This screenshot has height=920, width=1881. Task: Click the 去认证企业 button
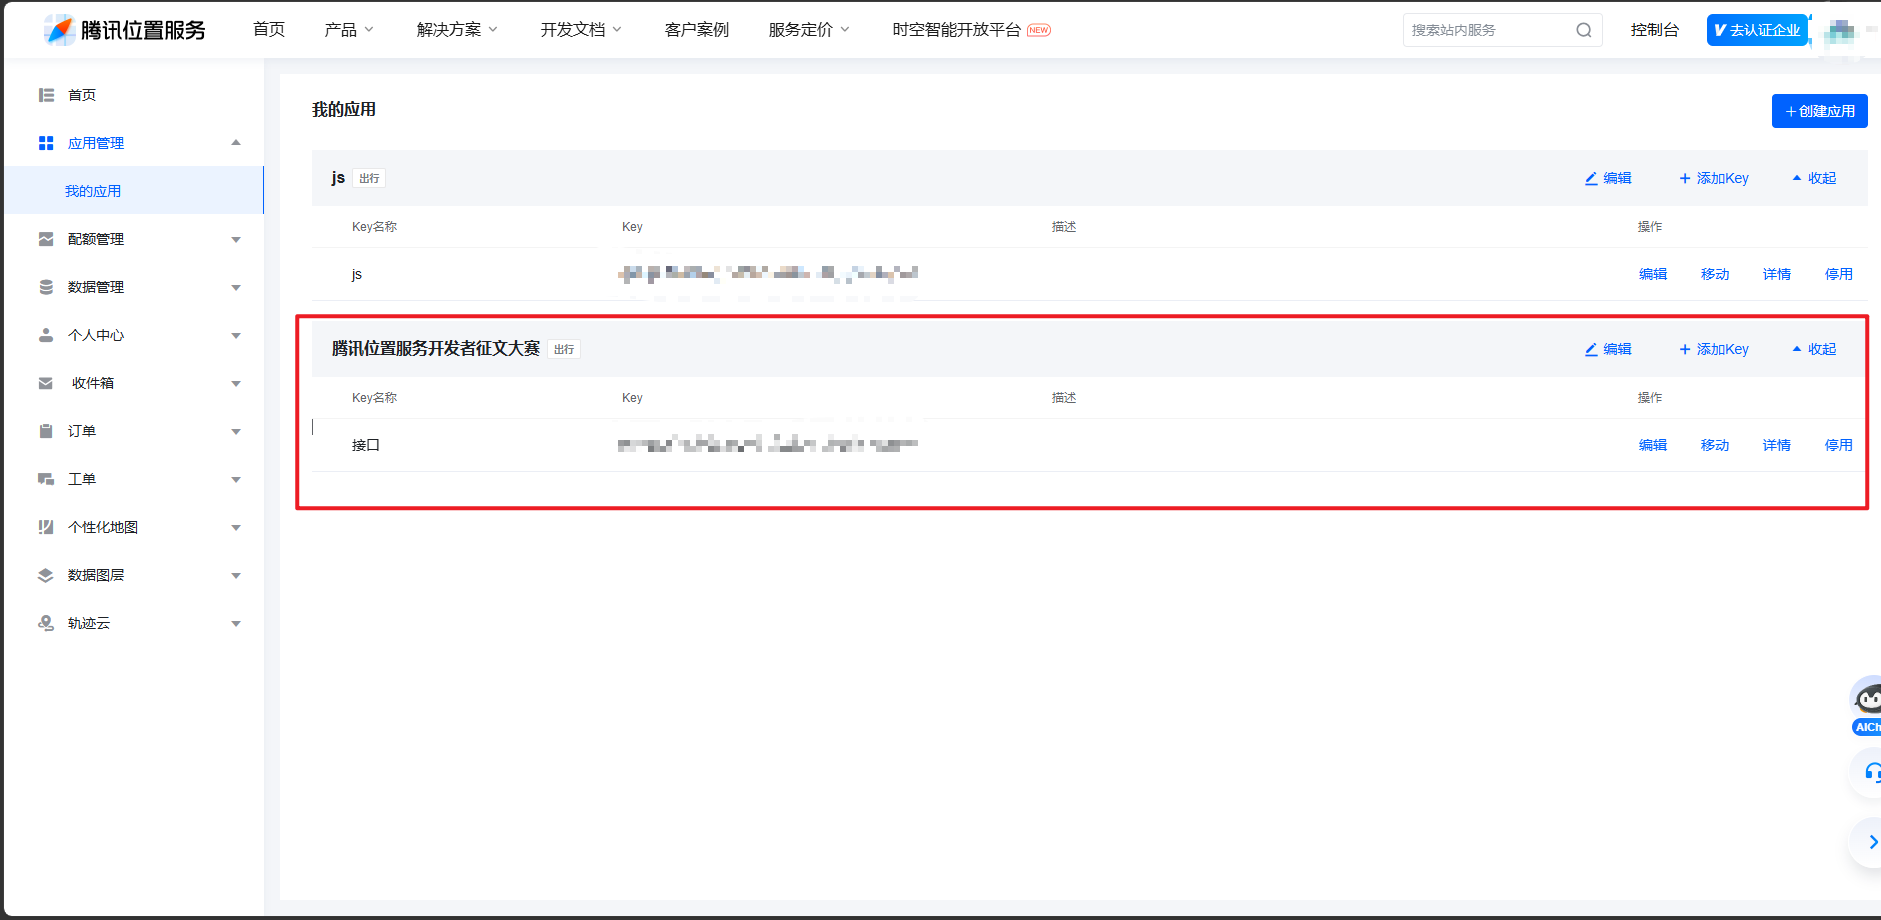pos(1757,30)
